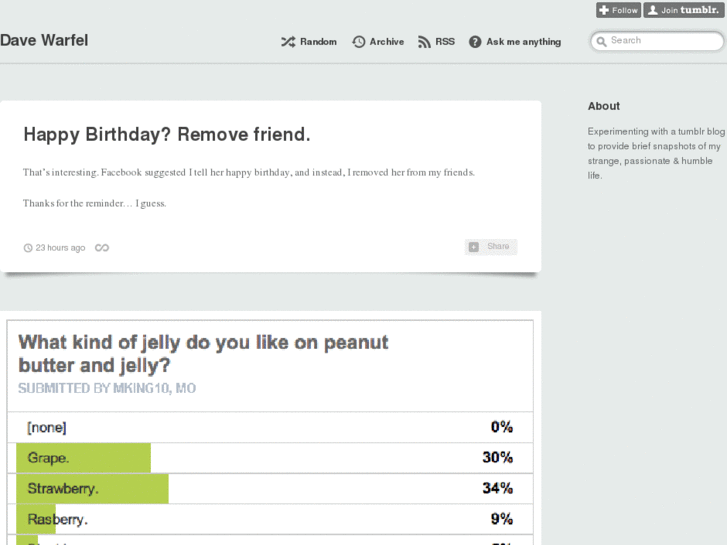Click the 23 hours ago timestamp
The width and height of the screenshot is (727, 545).
[60, 248]
